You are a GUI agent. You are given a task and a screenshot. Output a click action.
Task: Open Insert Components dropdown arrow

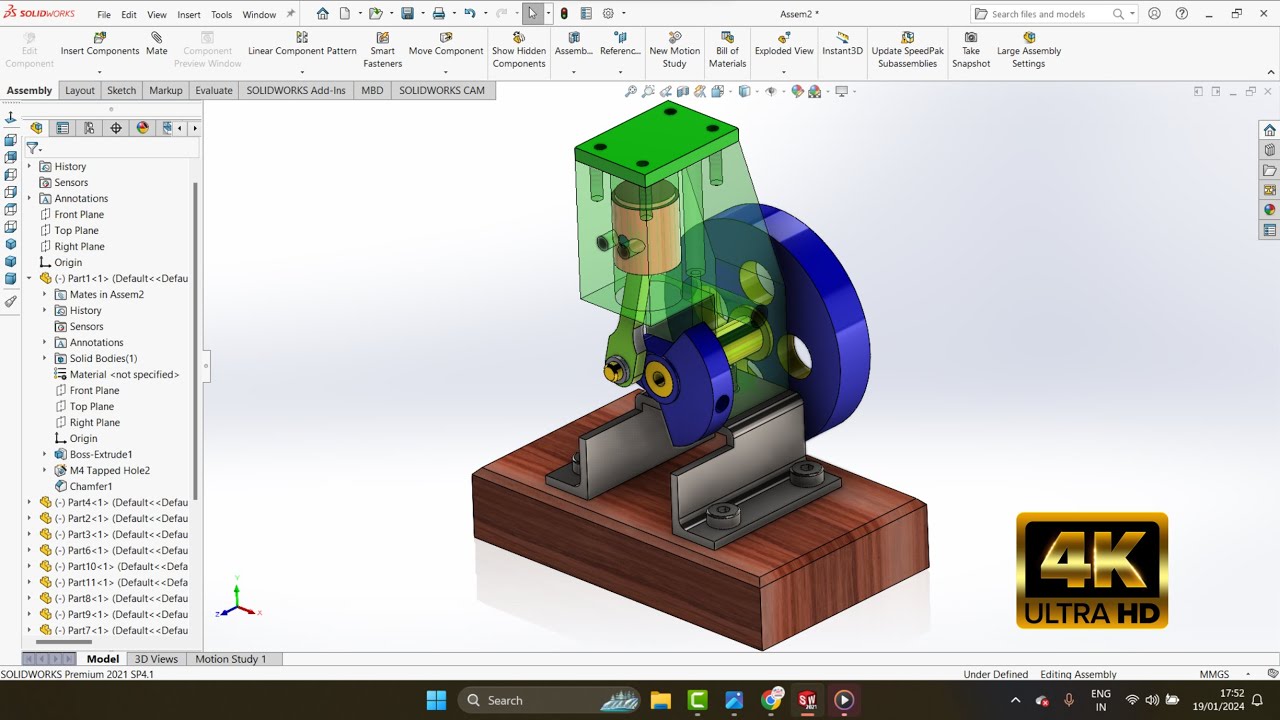click(99, 72)
